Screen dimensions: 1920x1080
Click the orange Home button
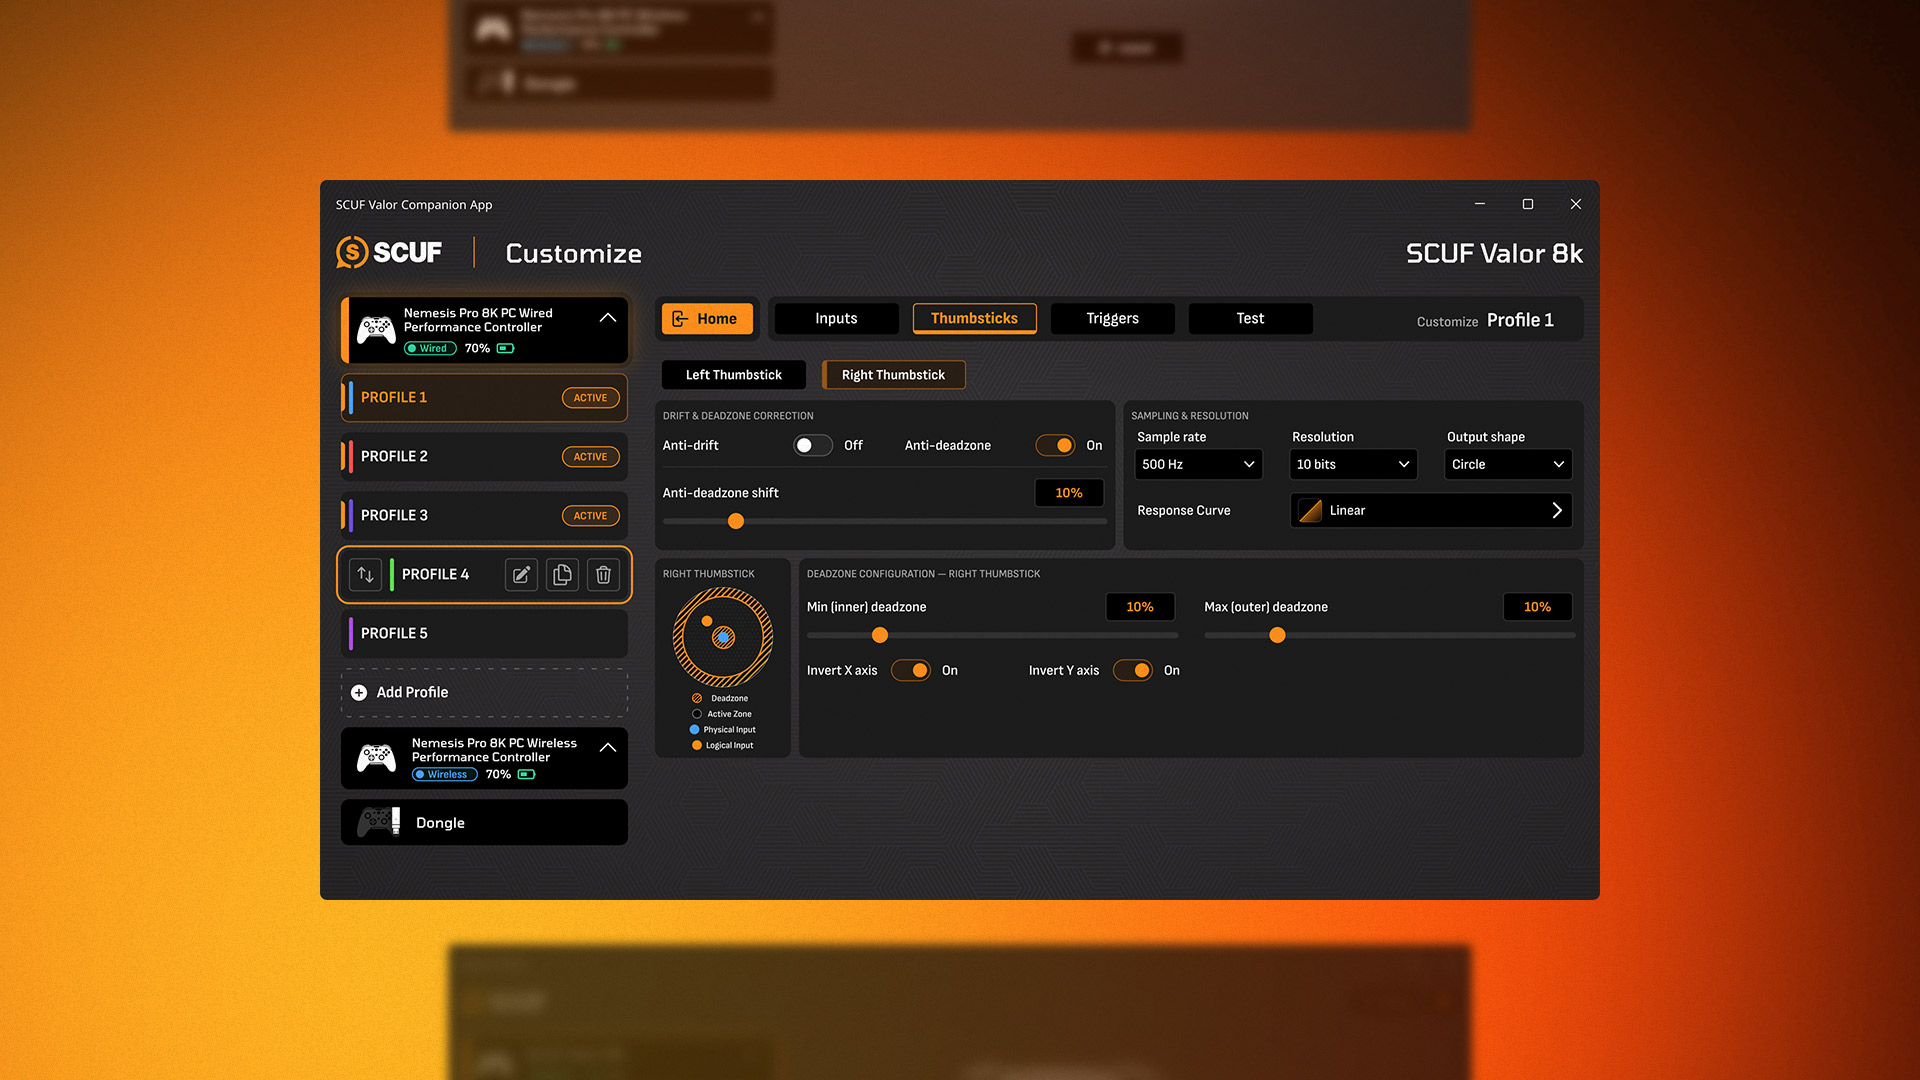pyautogui.click(x=707, y=319)
